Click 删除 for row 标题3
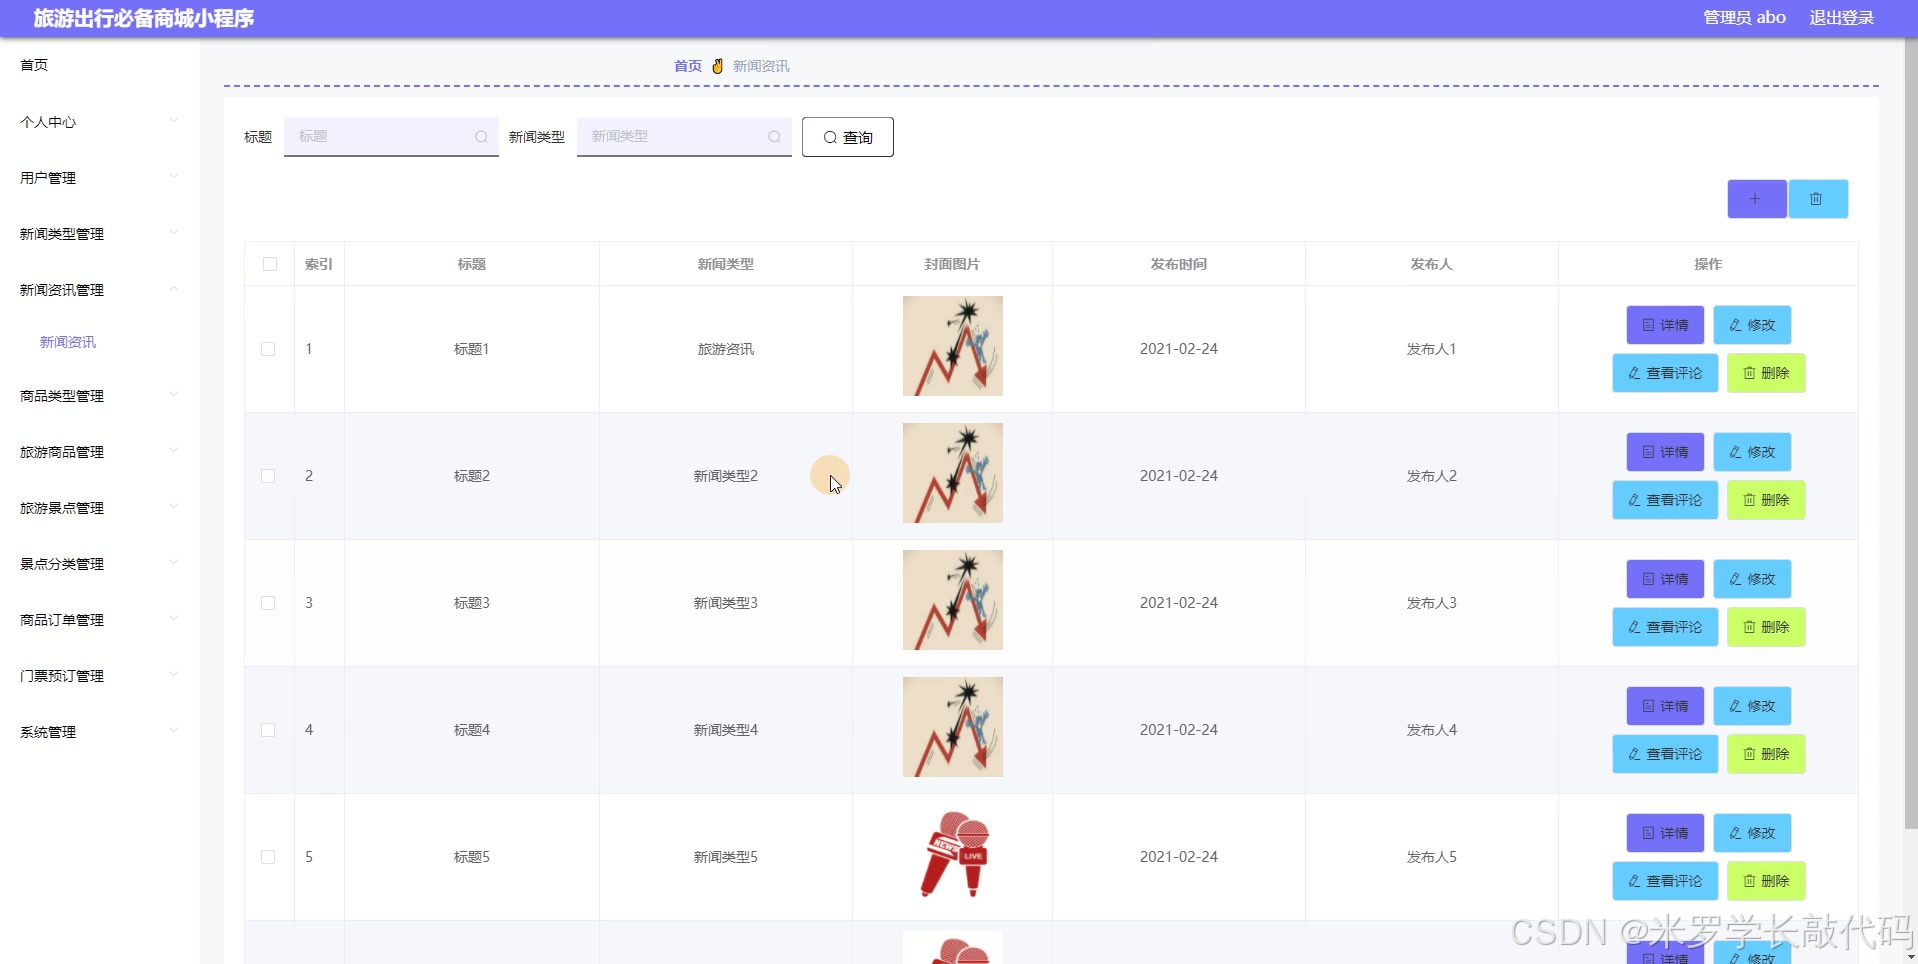 pos(1766,627)
